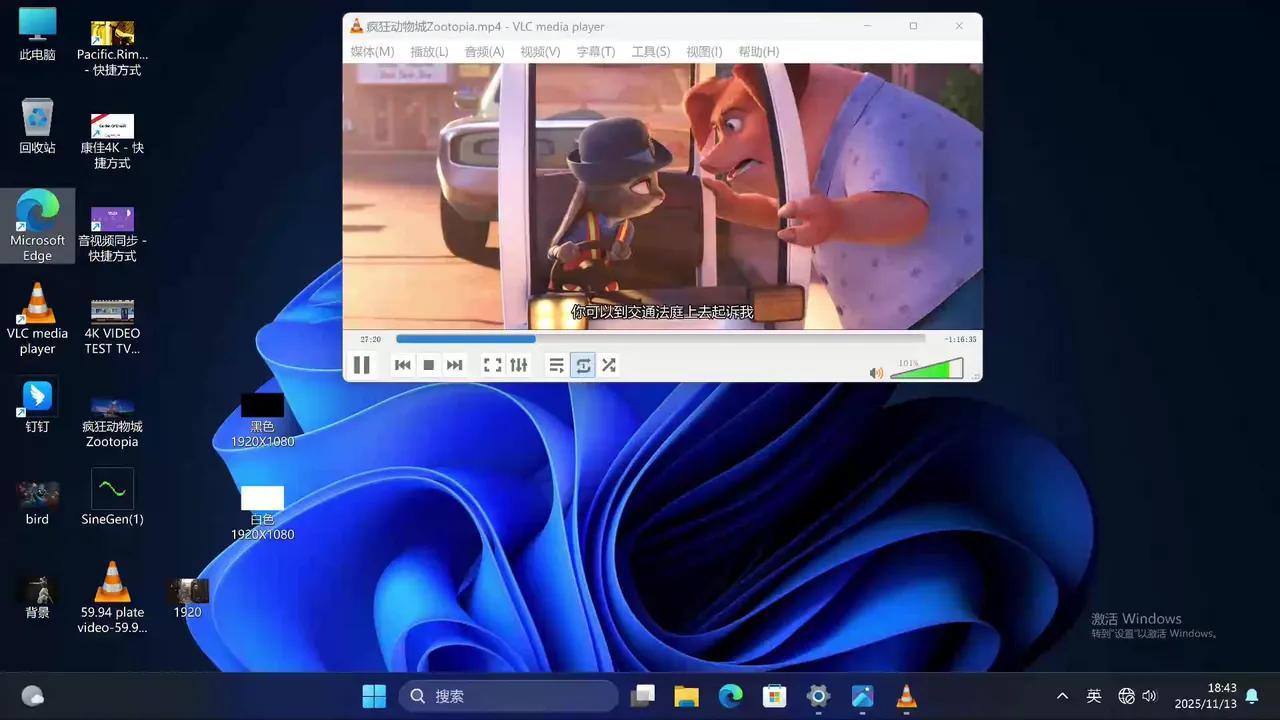This screenshot has width=1280, height=720.
Task: Switch input language 英 indicator
Action: [x=1094, y=696]
